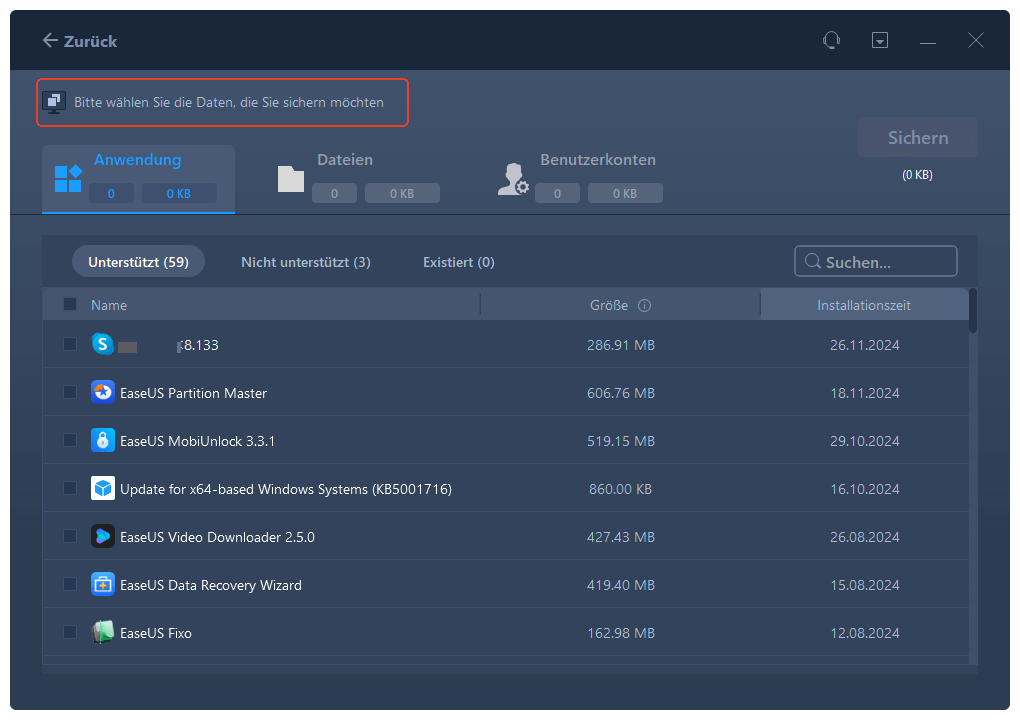Viewport: 1020px width, 720px height.
Task: Click the Anwendung tiles icon
Action: tap(68, 179)
